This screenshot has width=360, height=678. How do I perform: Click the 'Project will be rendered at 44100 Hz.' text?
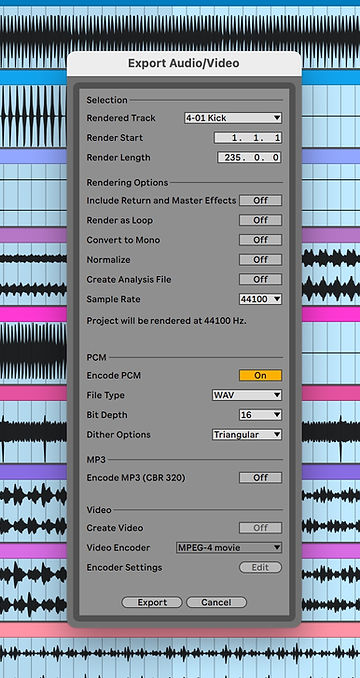click(x=166, y=321)
